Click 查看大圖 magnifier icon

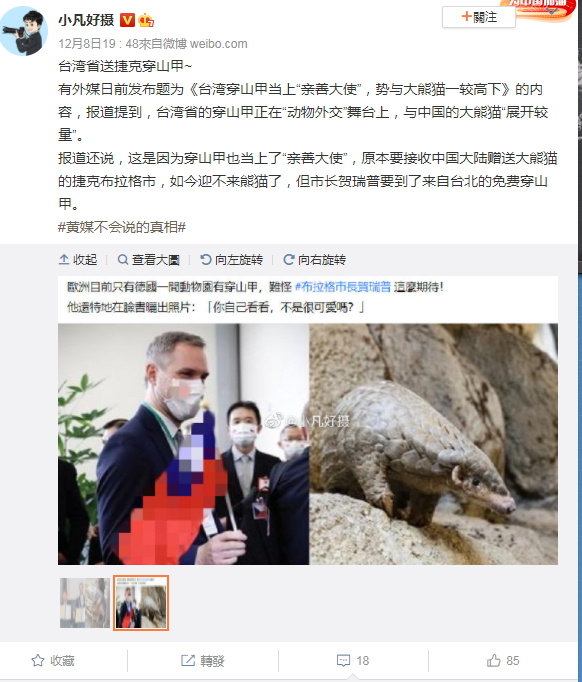point(123,260)
